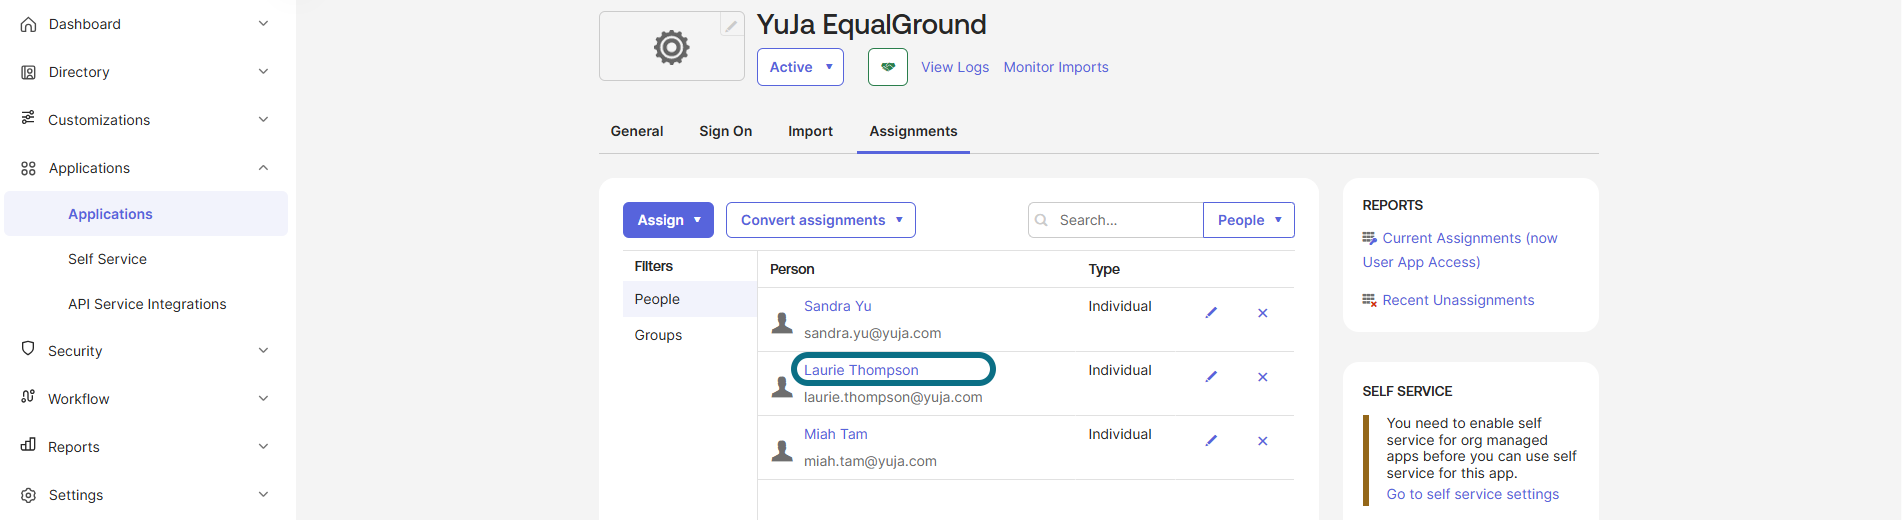Click laurie.thompson@yuja.com email text

(x=893, y=397)
